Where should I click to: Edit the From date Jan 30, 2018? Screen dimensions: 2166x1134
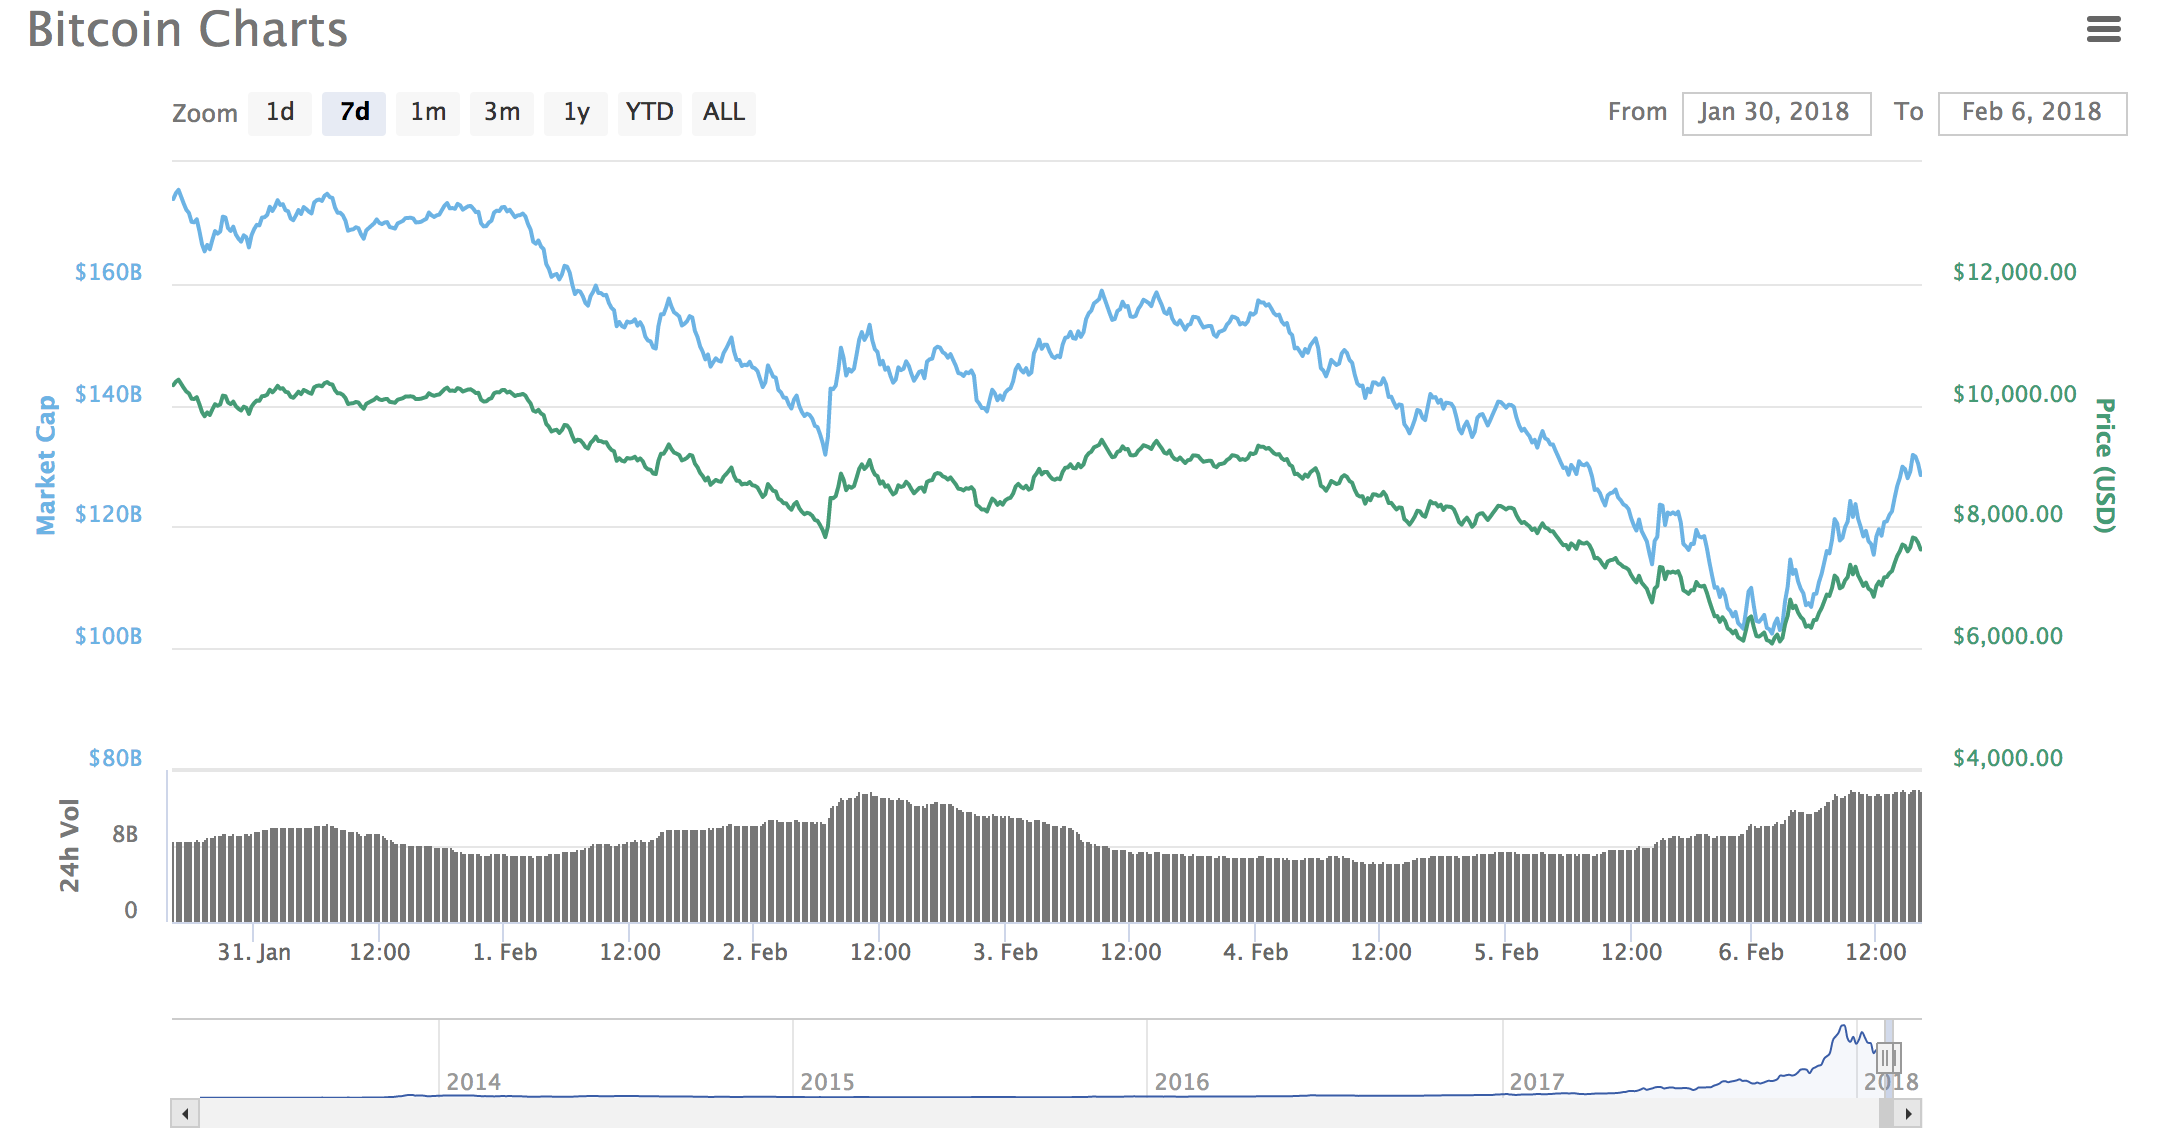coord(1776,113)
